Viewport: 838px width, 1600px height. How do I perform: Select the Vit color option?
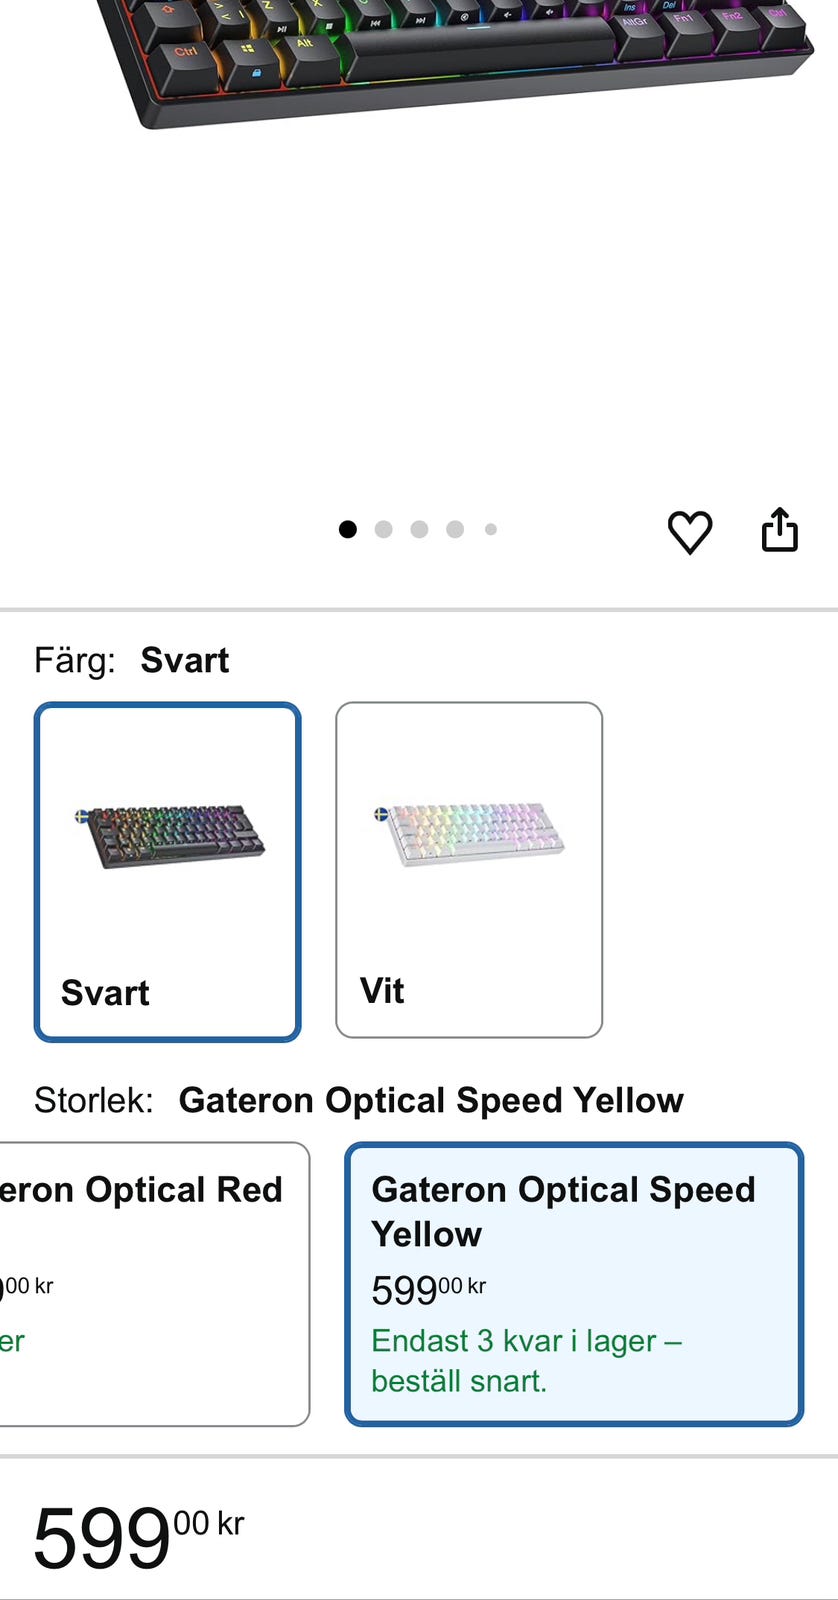tap(469, 870)
